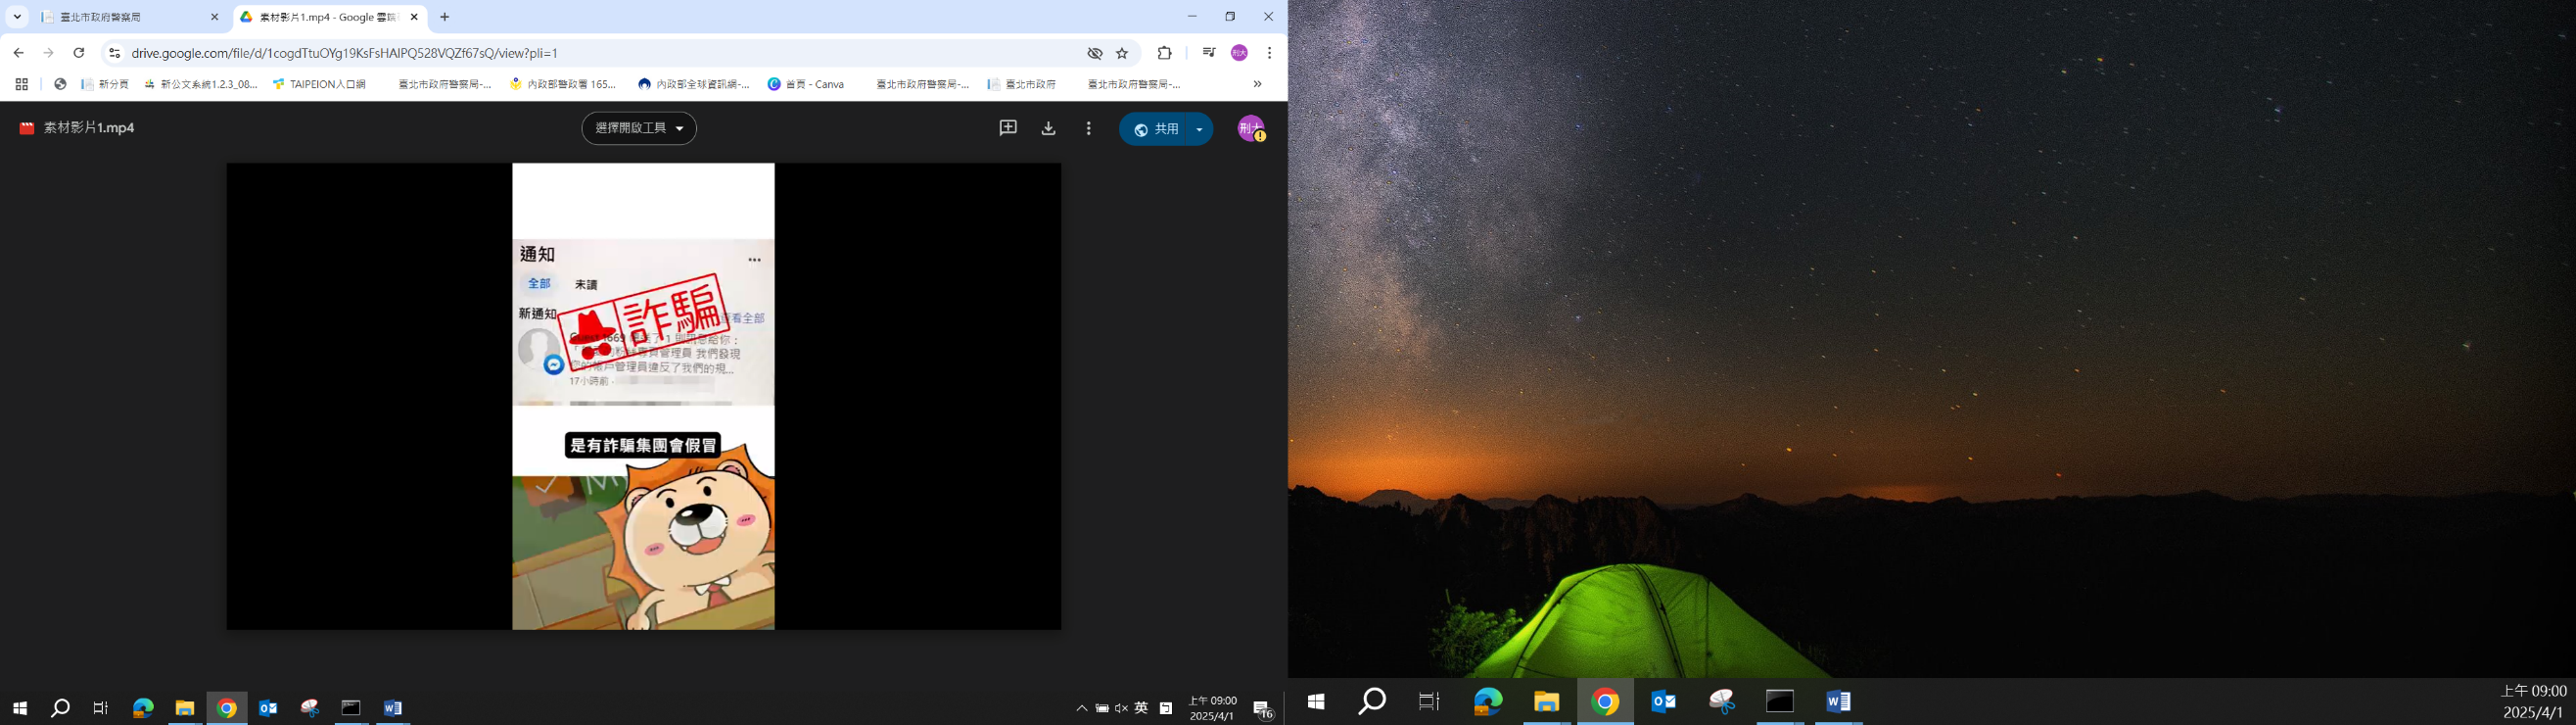Click the globe bookmark icon

(60, 84)
